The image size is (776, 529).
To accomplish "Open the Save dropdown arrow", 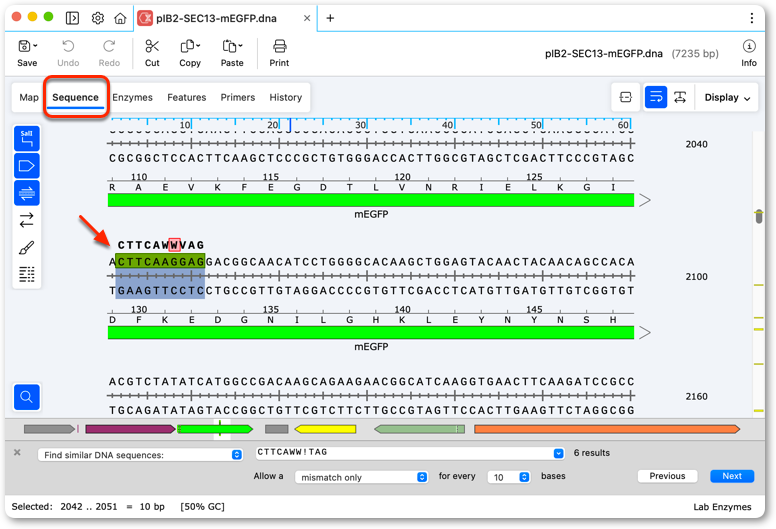I will (x=35, y=46).
